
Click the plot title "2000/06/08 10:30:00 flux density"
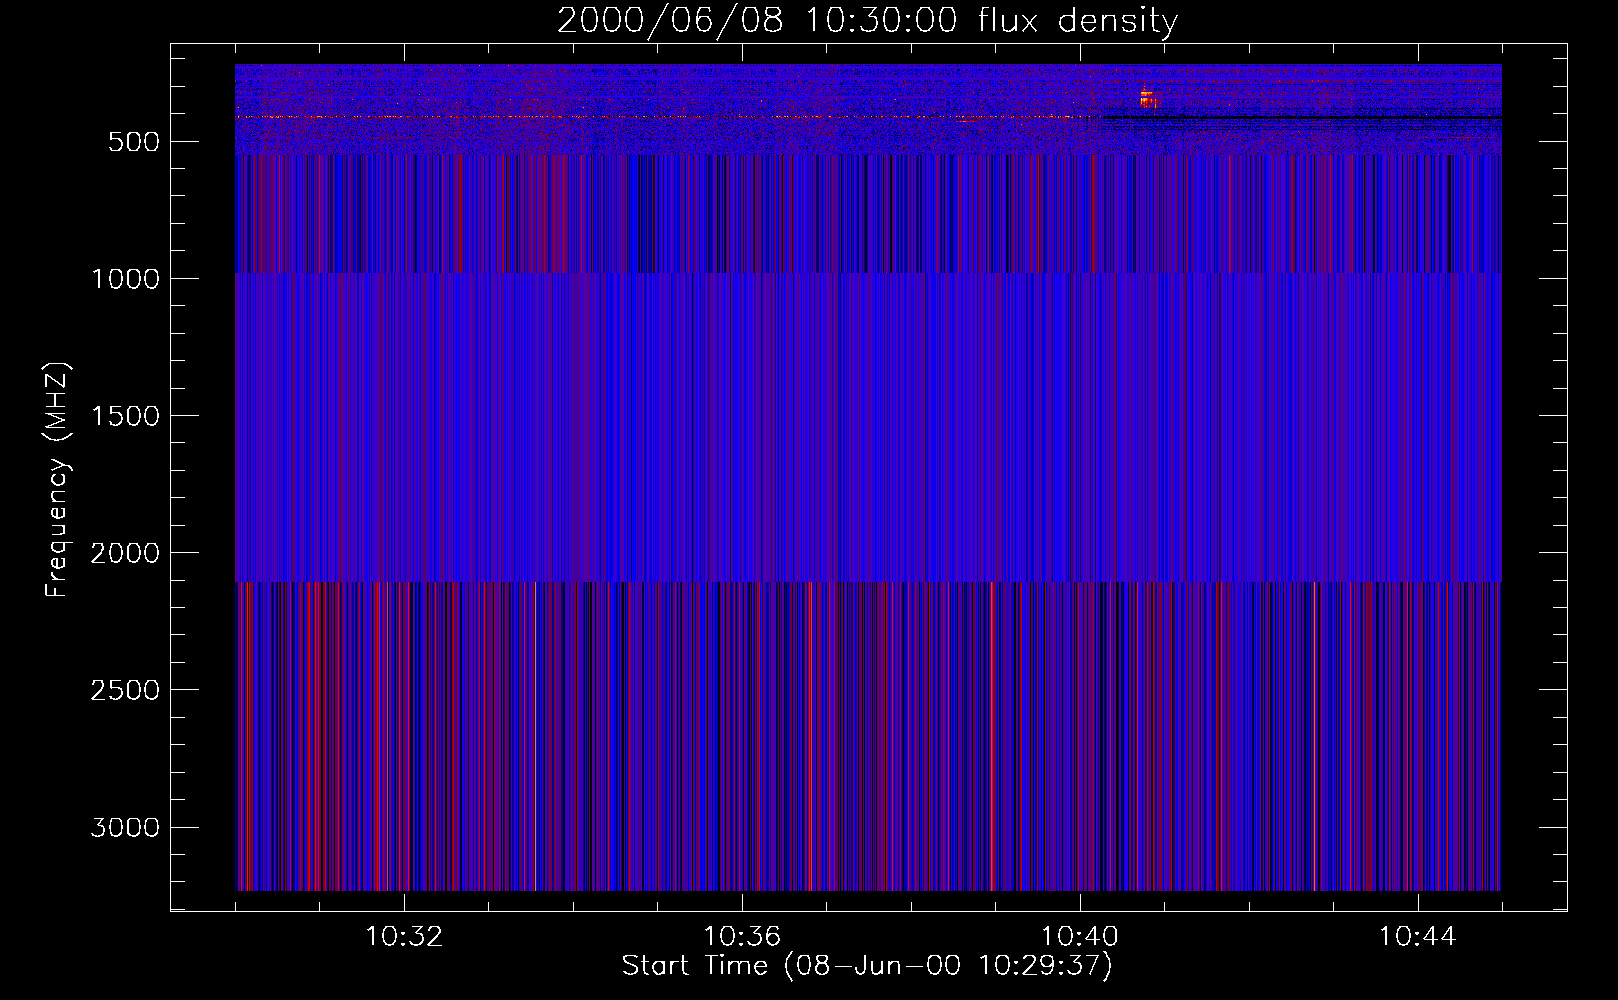pos(867,20)
